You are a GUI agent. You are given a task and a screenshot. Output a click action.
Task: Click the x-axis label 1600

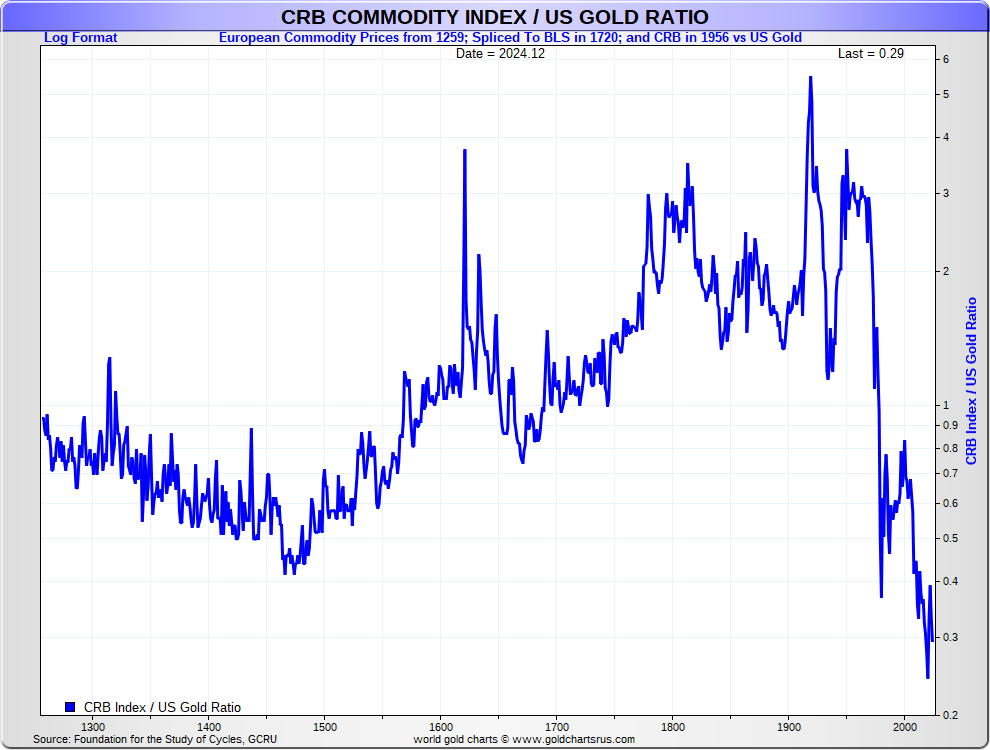[441, 727]
